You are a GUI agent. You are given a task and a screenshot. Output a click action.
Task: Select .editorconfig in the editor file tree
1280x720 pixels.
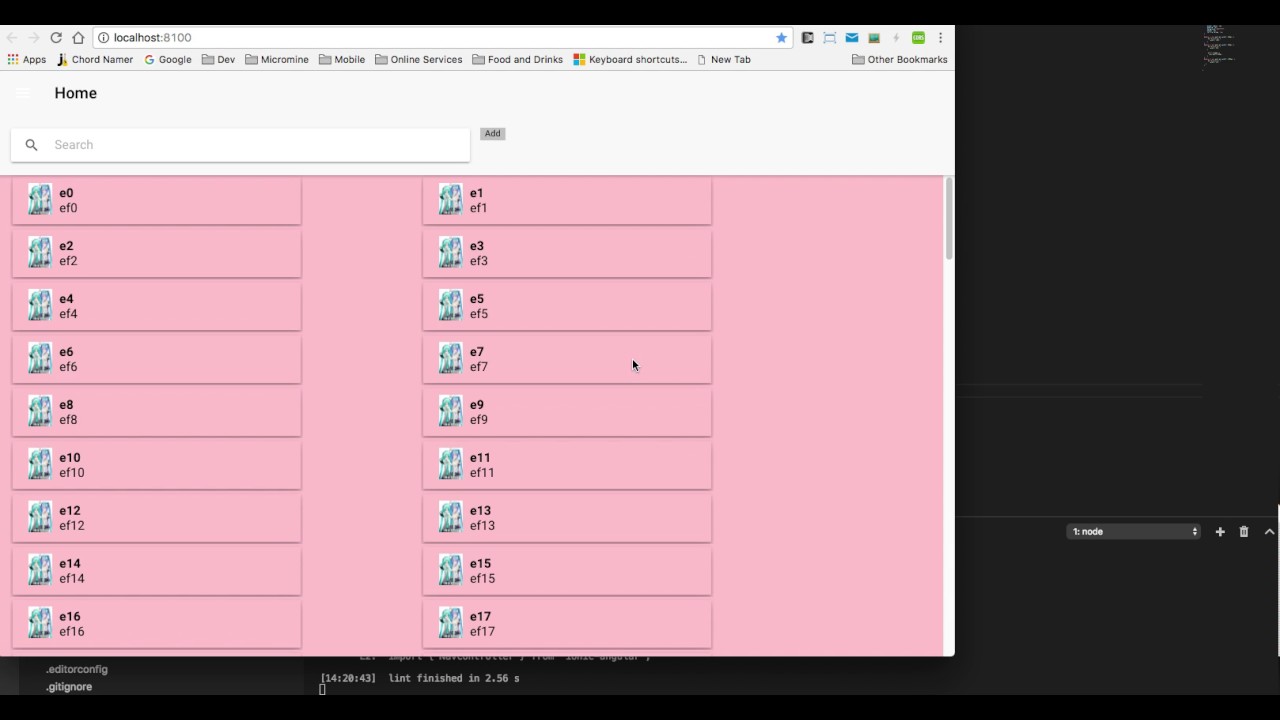tap(76, 670)
